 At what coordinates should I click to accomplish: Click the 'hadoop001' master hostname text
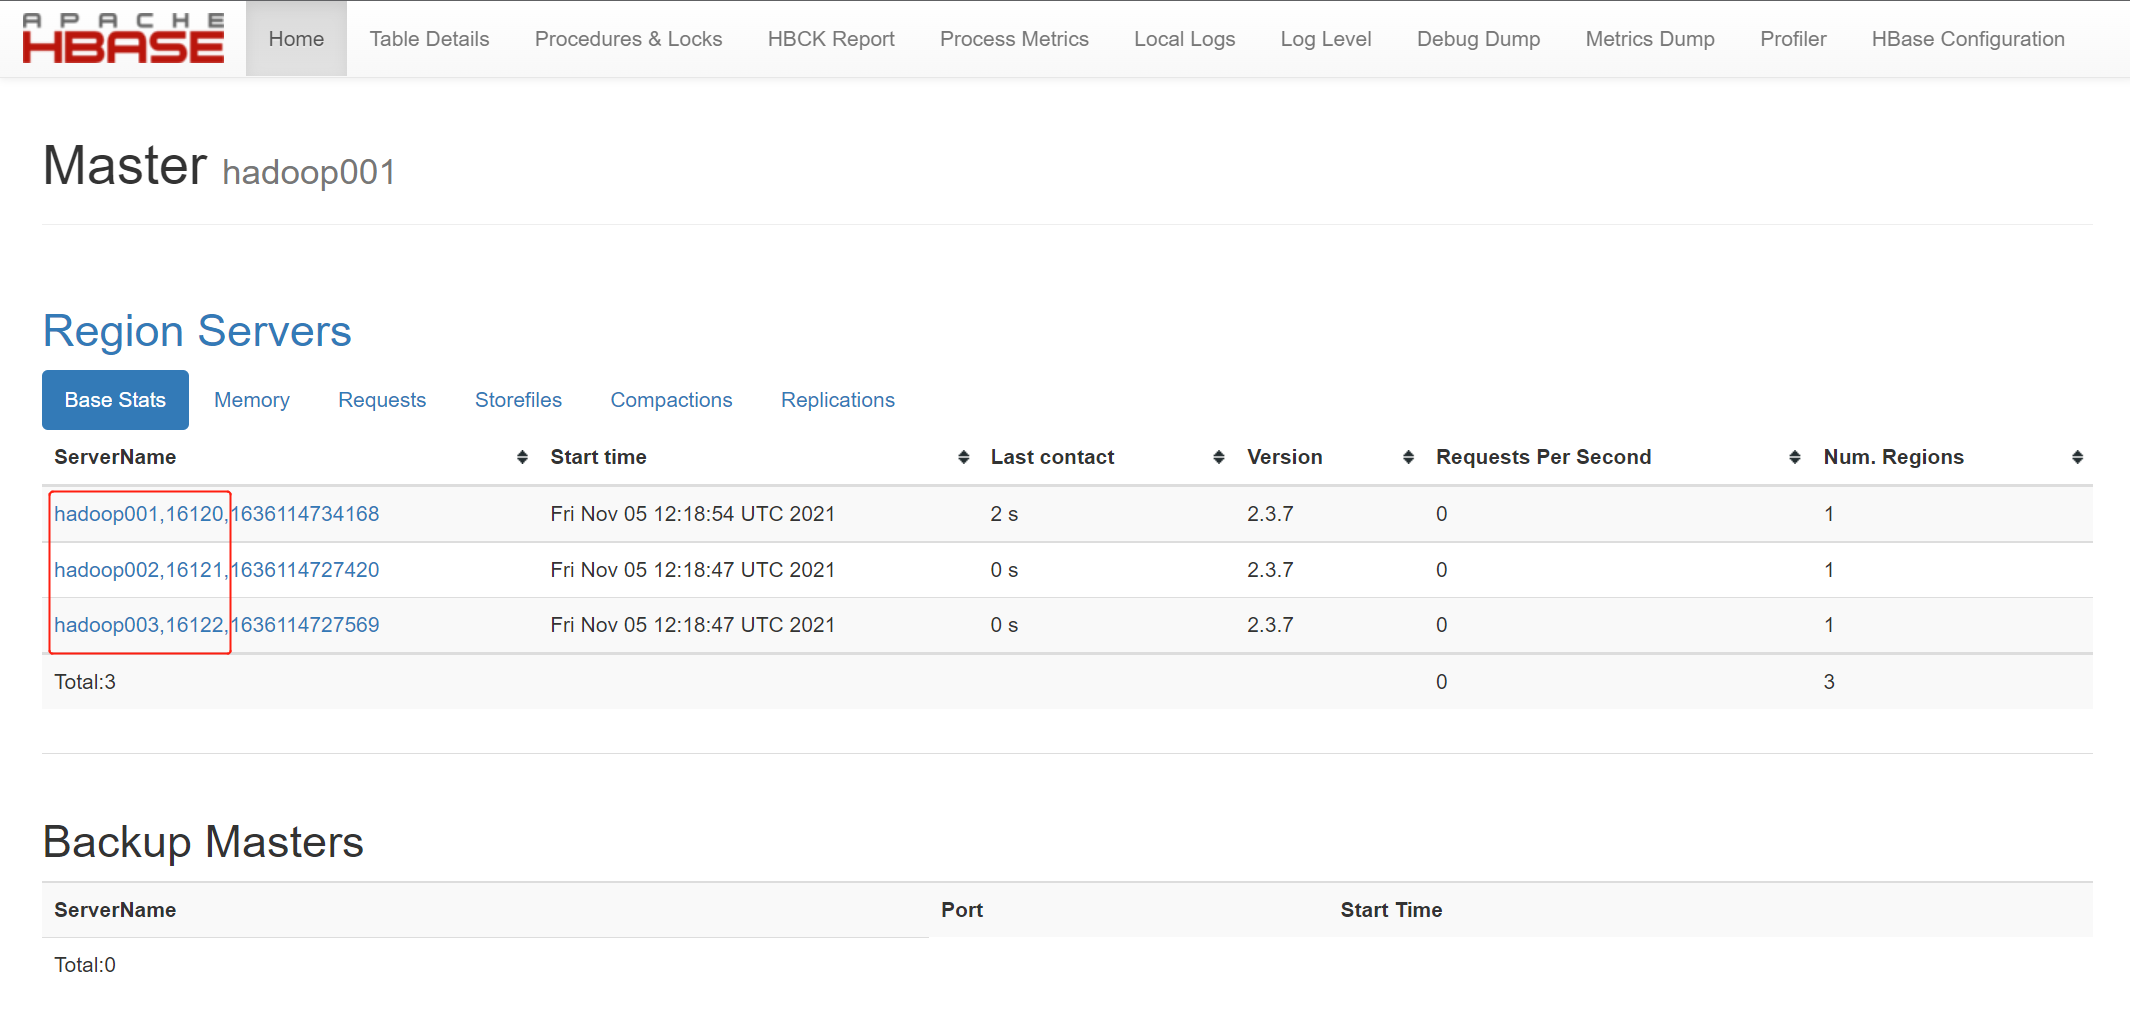click(x=309, y=172)
